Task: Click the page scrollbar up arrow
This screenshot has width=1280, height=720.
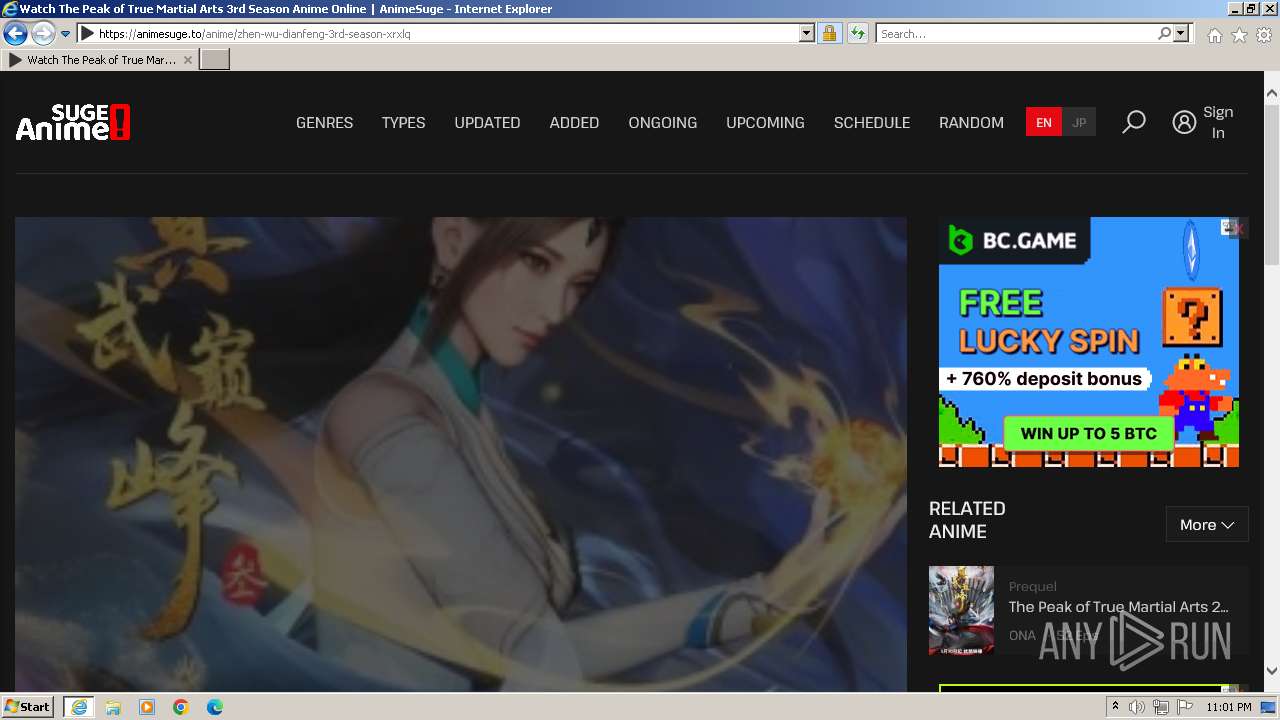Action: (1271, 93)
